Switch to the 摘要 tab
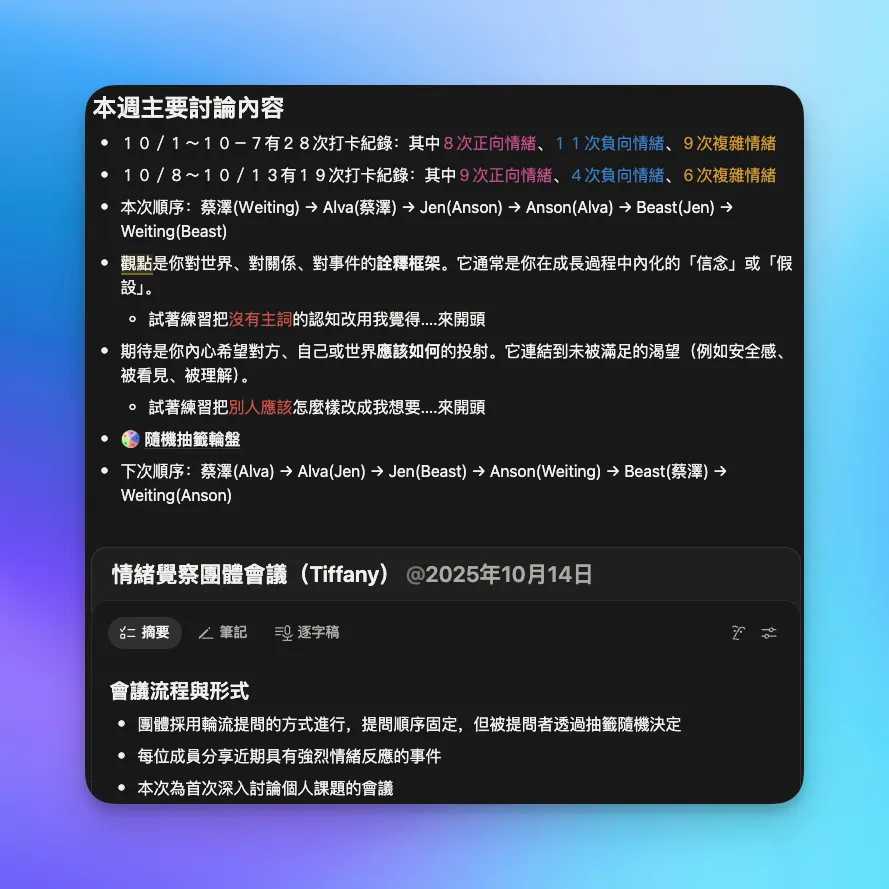 pyautogui.click(x=145, y=633)
